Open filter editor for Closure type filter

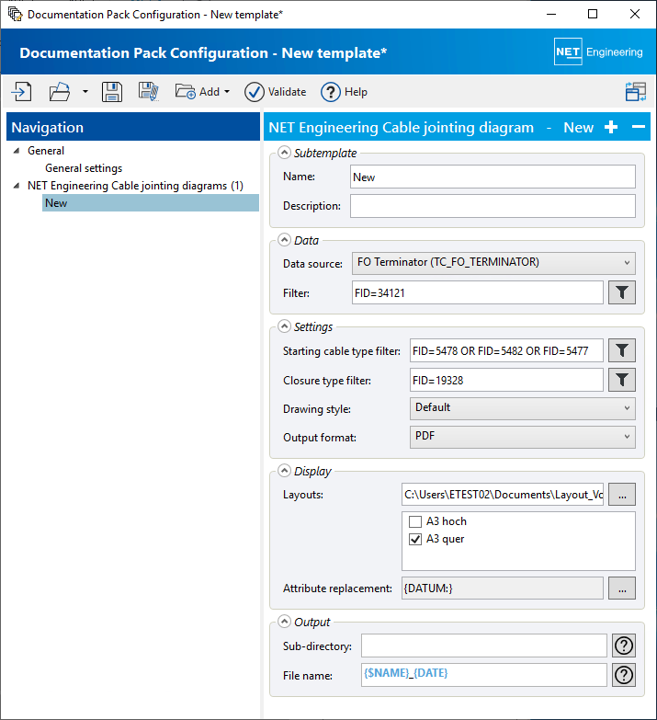pyautogui.click(x=622, y=380)
